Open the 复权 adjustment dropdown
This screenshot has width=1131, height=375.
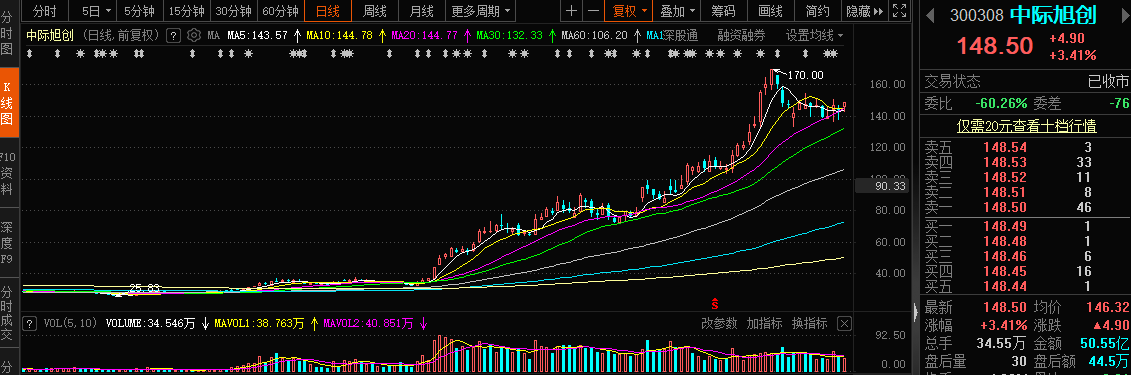(x=630, y=11)
